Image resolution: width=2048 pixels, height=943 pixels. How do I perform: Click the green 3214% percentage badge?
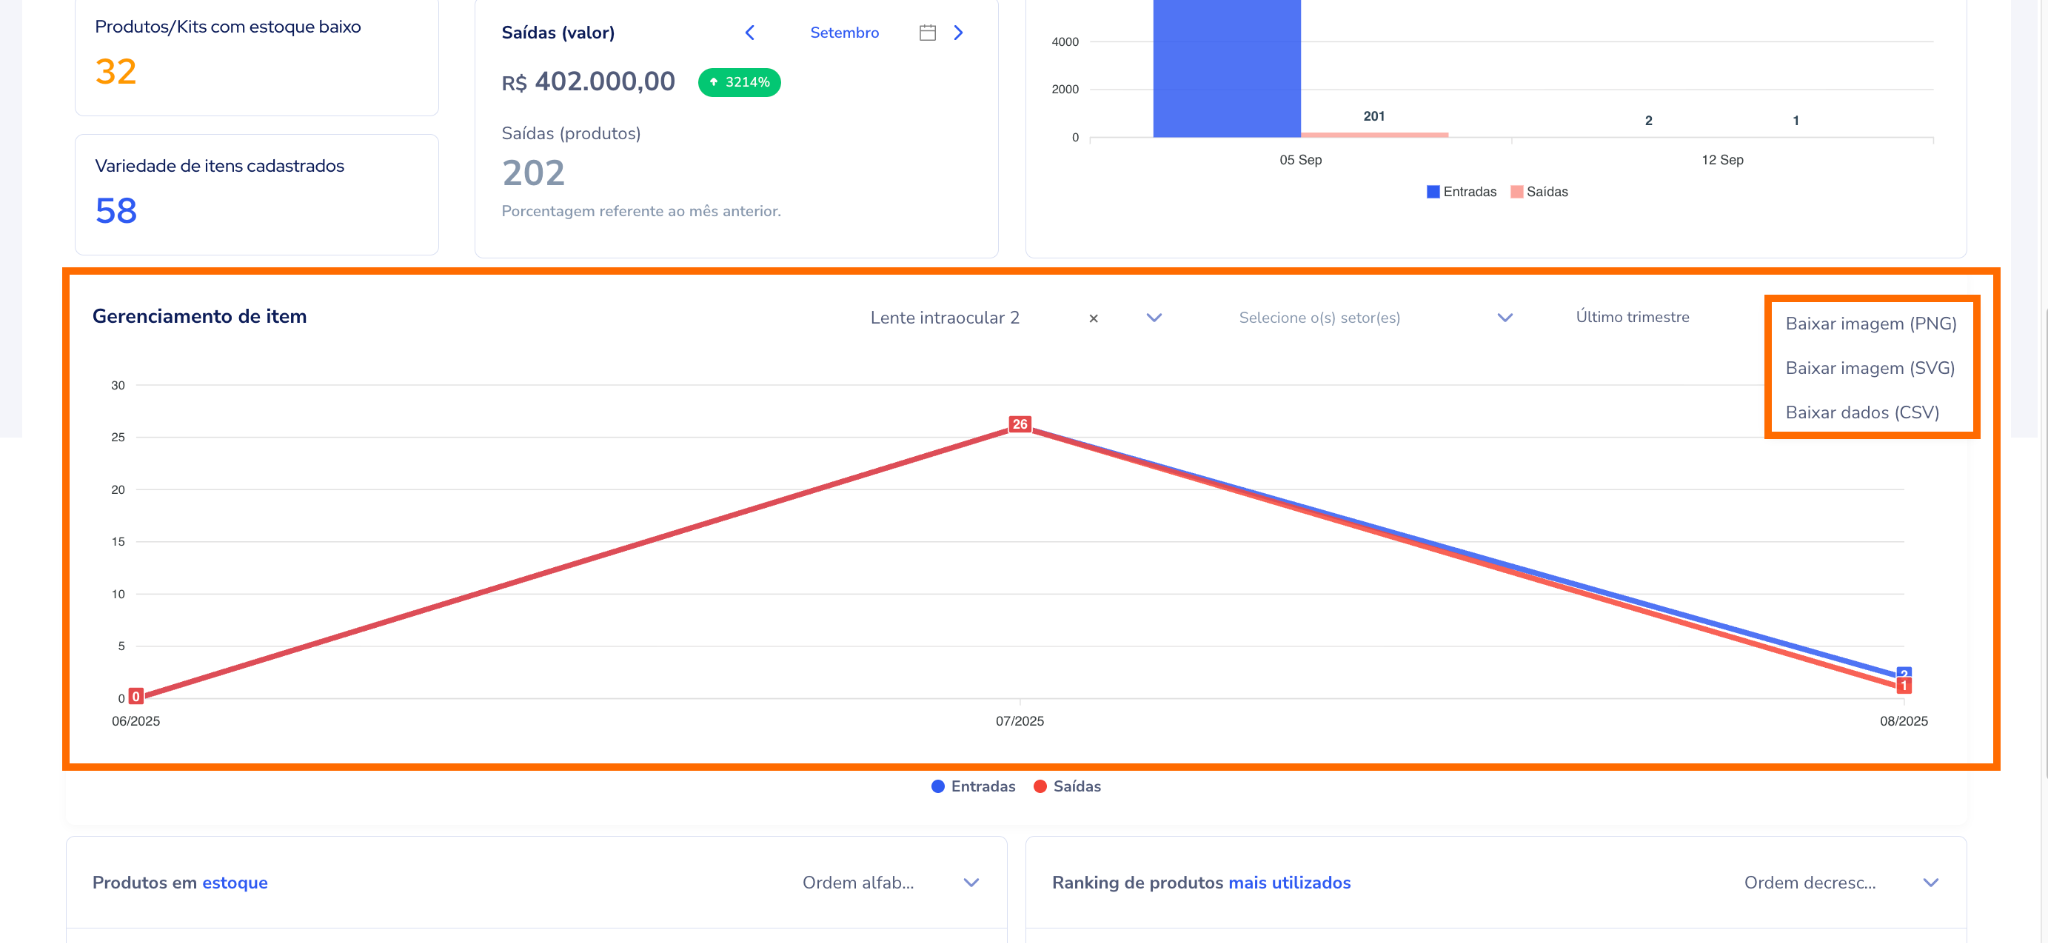(739, 82)
